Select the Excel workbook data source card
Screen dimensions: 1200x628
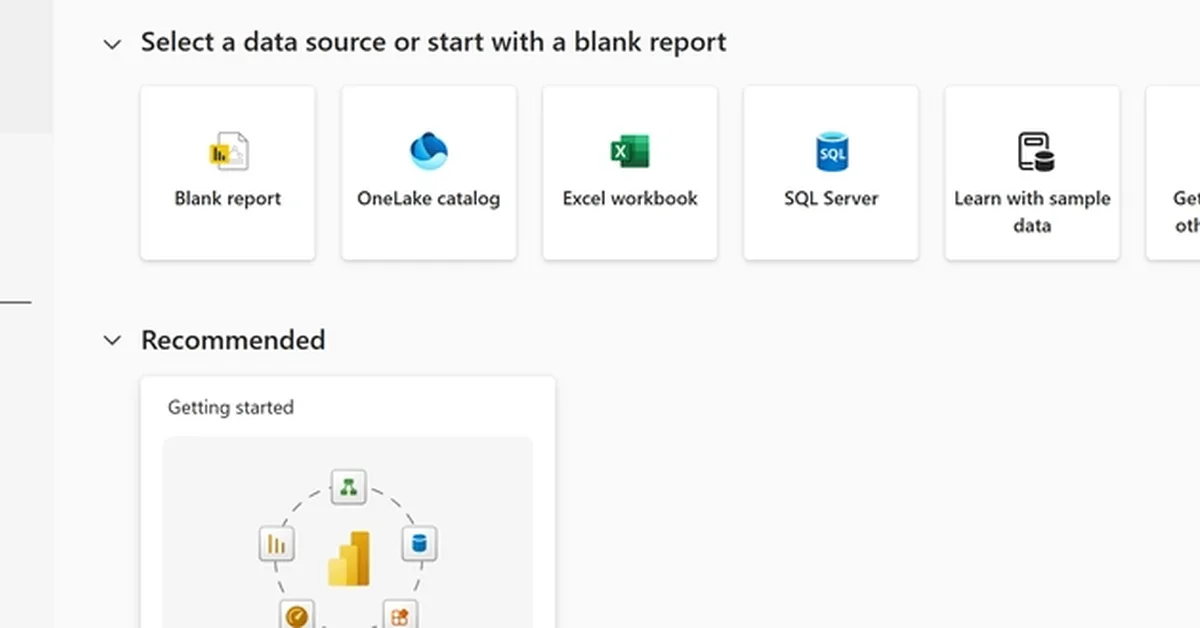coord(630,172)
